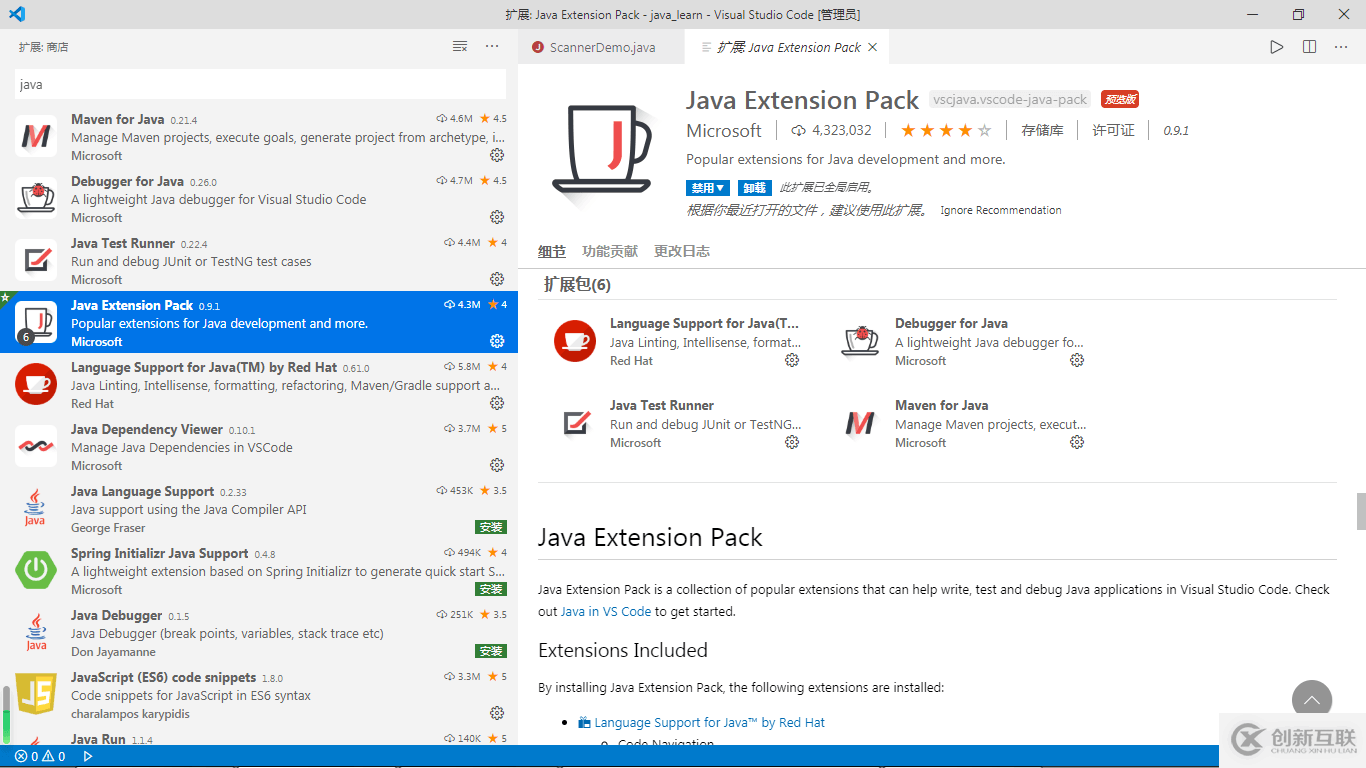Open the Java Test Runner manage gear in sidebar
Screen dimensions: 1366x768
(497, 279)
